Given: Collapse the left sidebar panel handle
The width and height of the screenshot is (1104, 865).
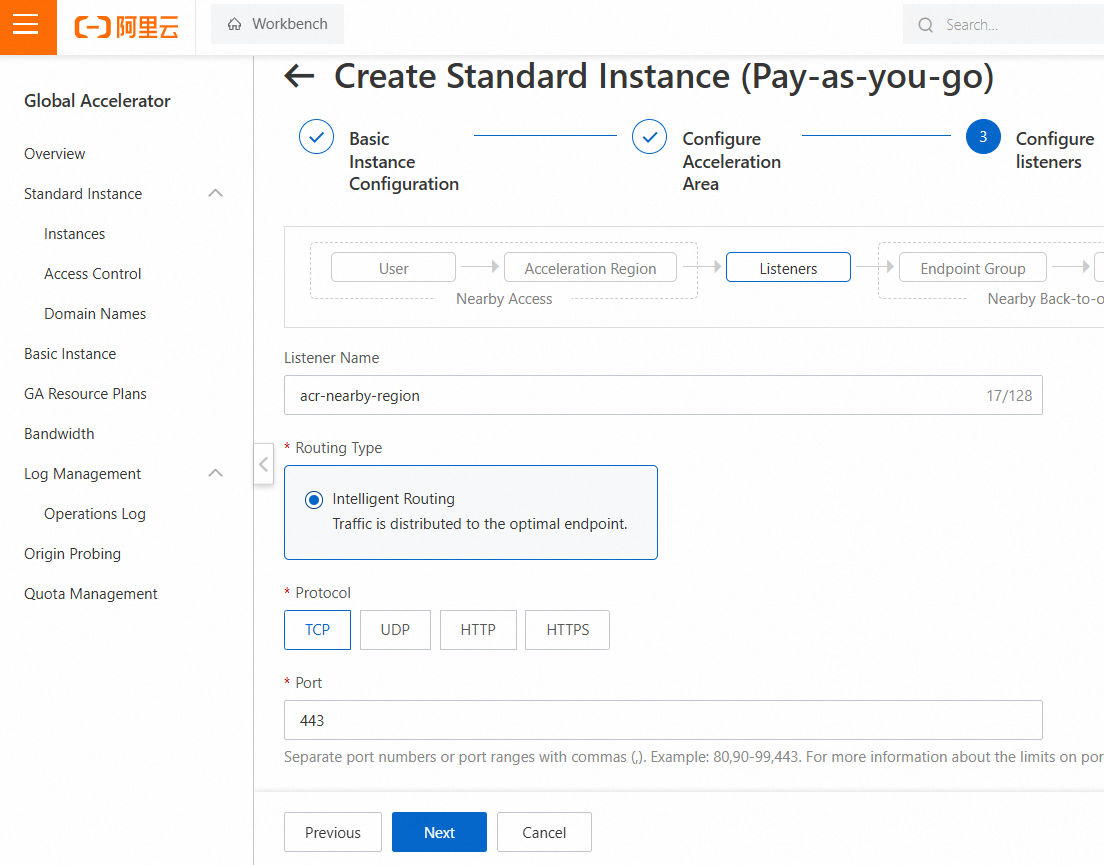Looking at the screenshot, I should click(x=263, y=464).
